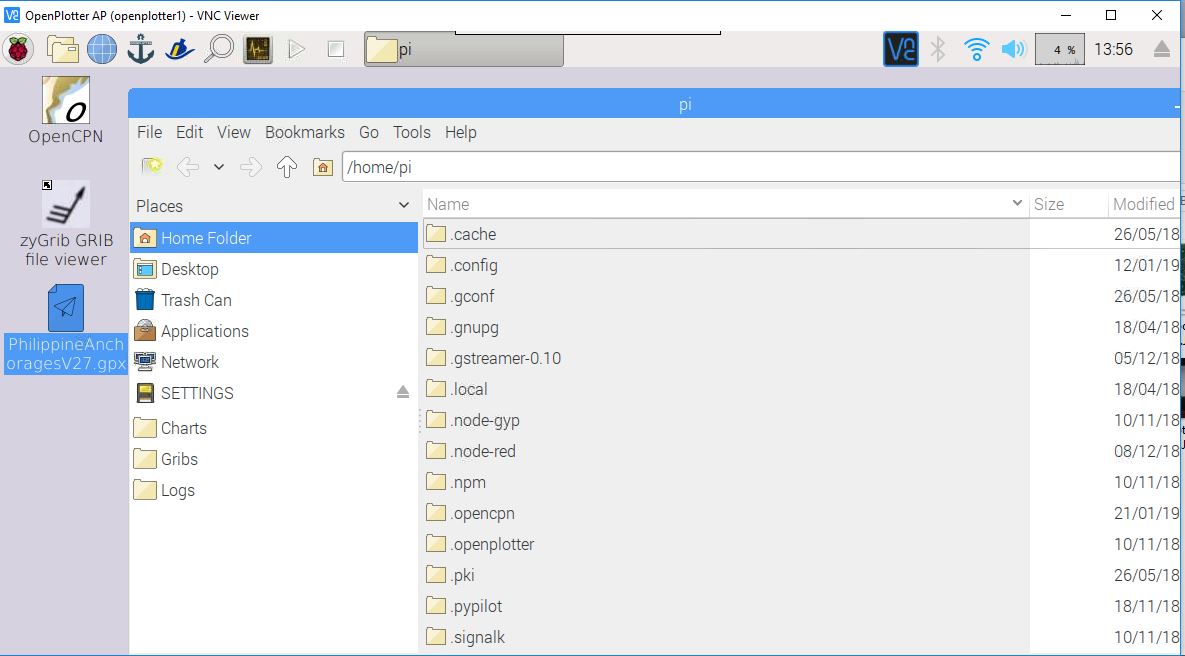Launch OpenPlotter via the anchor toolbar icon
Screen dimensions: 1185x656
140,47
